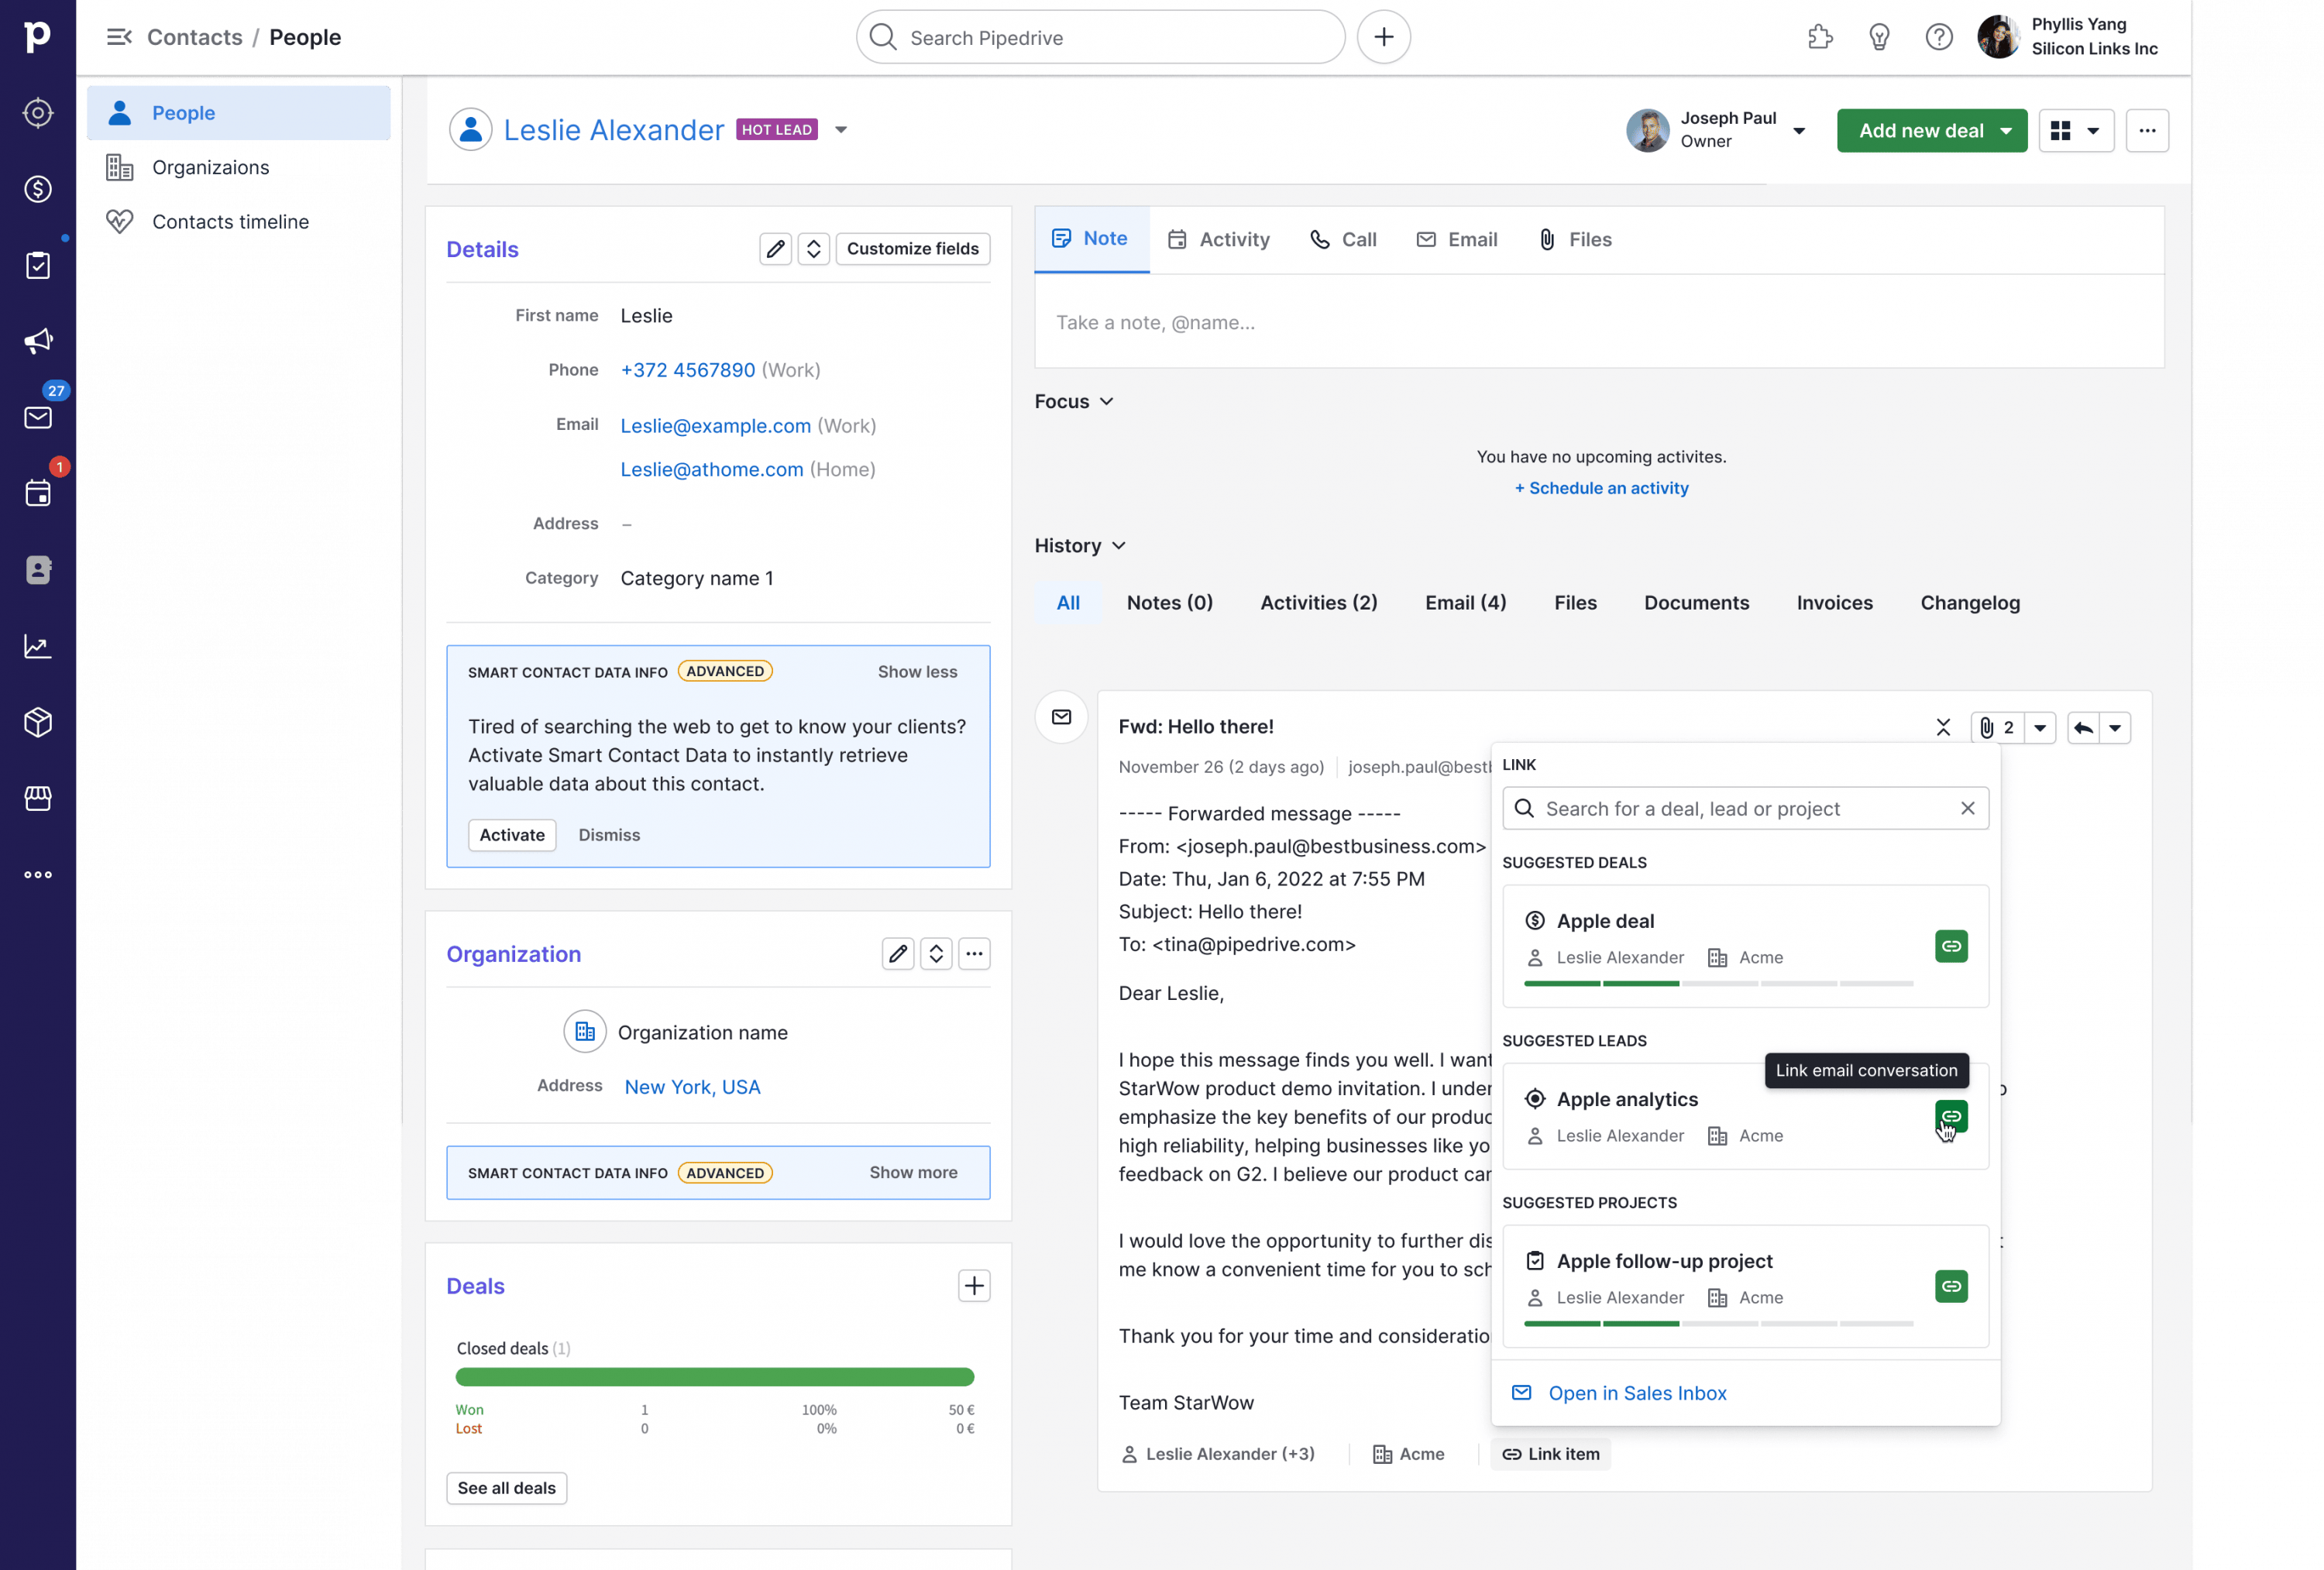The image size is (2324, 1570).
Task: Click the closed deals progress bar
Action: pos(715,1376)
